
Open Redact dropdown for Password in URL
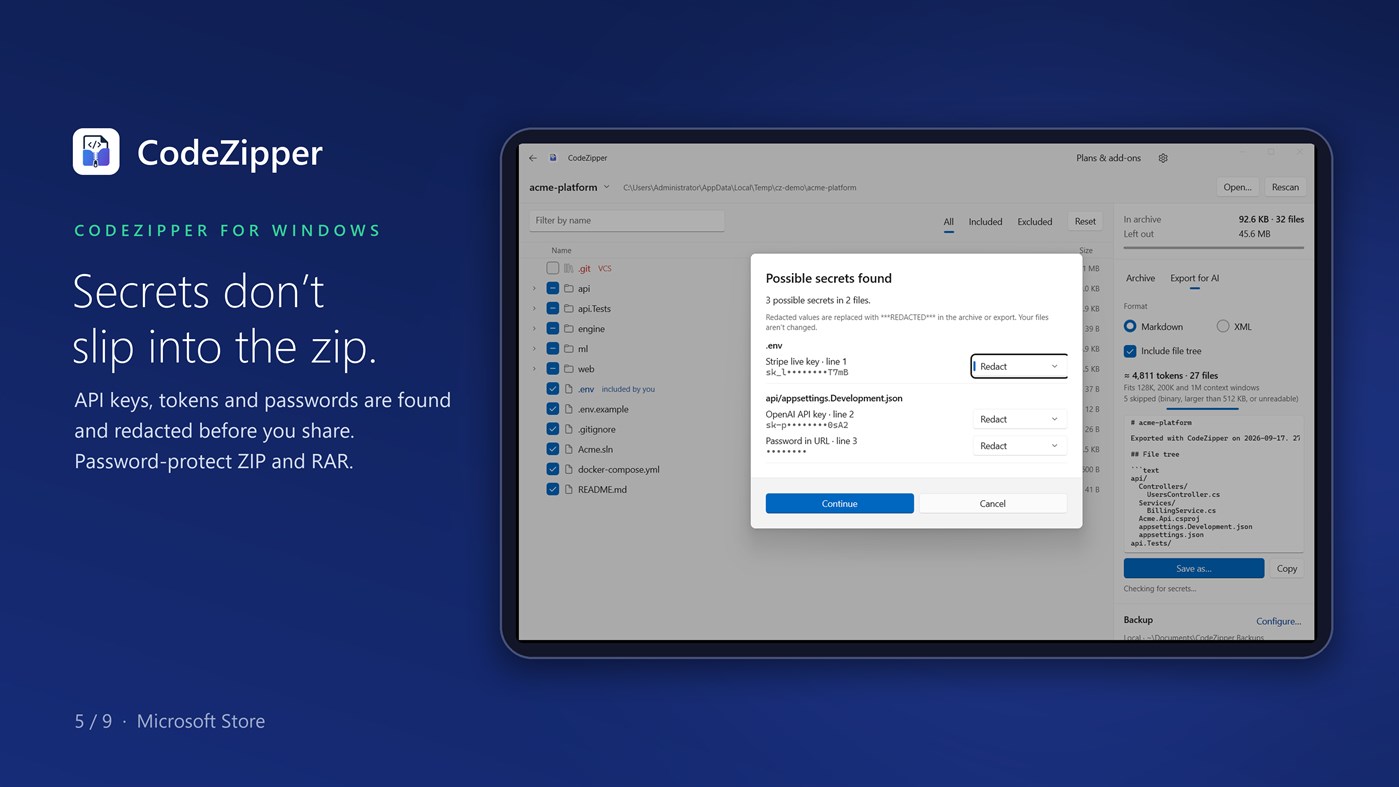click(x=1019, y=446)
